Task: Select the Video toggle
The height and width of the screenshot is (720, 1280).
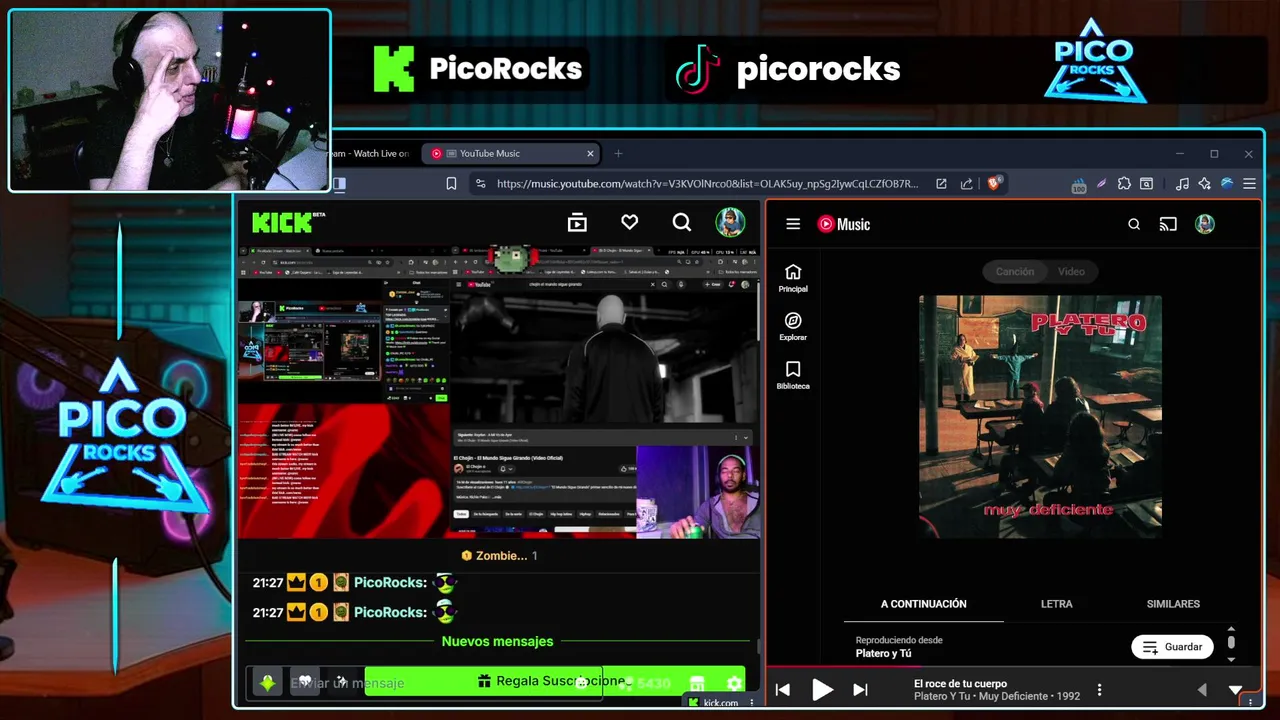Action: (x=1071, y=271)
